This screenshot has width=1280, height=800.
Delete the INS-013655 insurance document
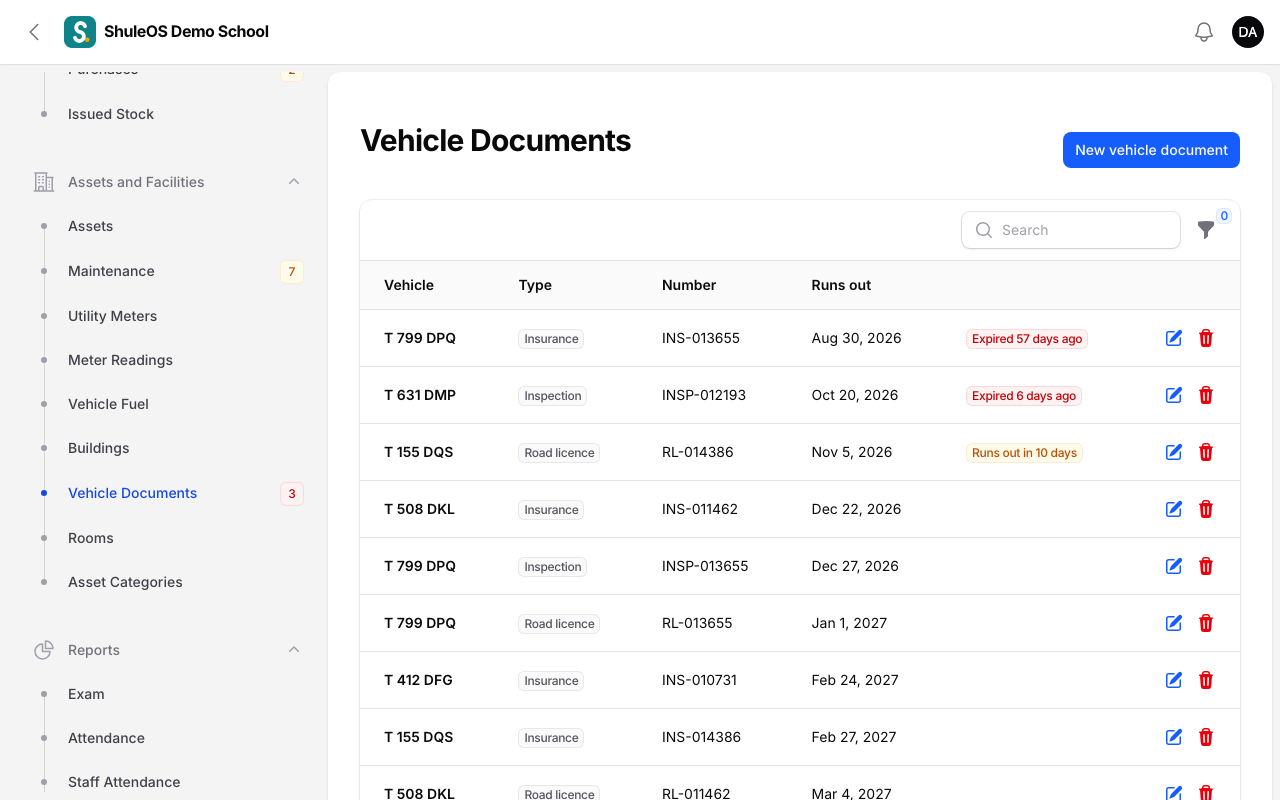(1206, 338)
